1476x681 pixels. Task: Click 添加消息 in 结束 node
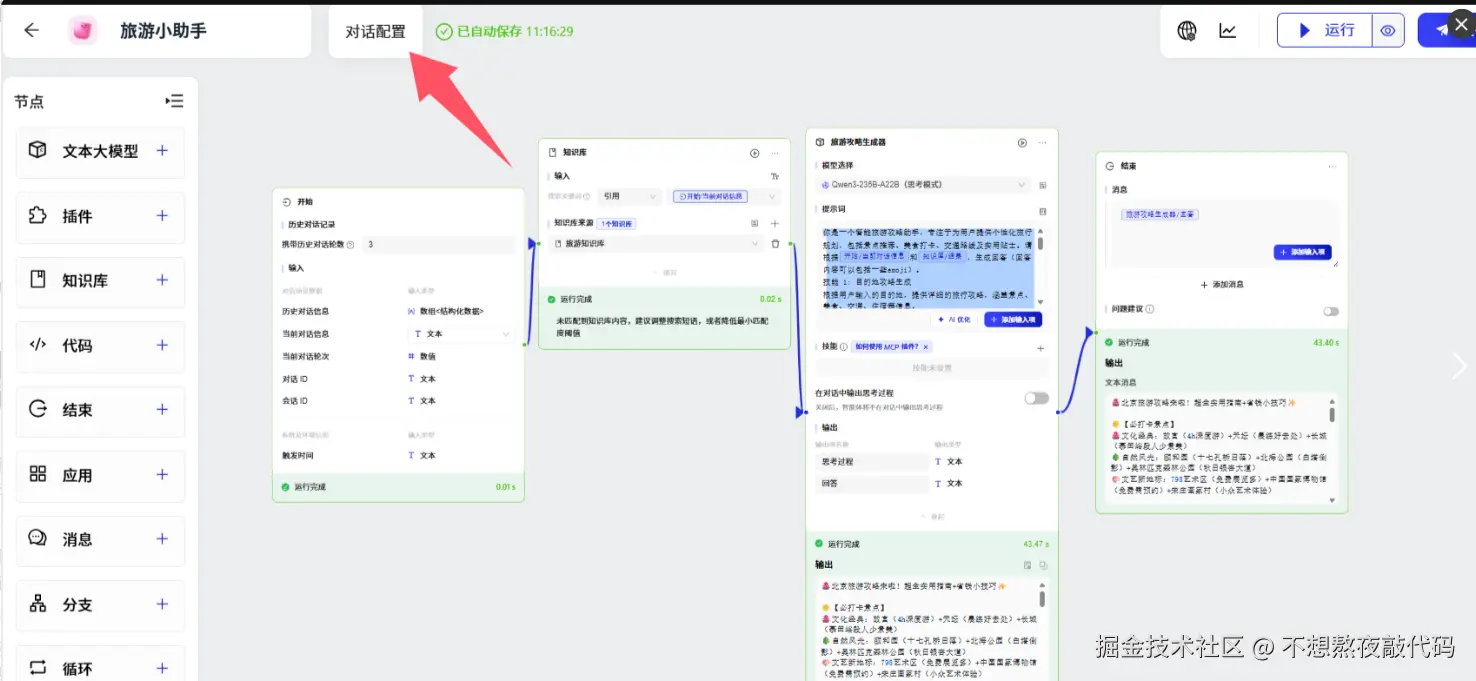tap(1222, 285)
